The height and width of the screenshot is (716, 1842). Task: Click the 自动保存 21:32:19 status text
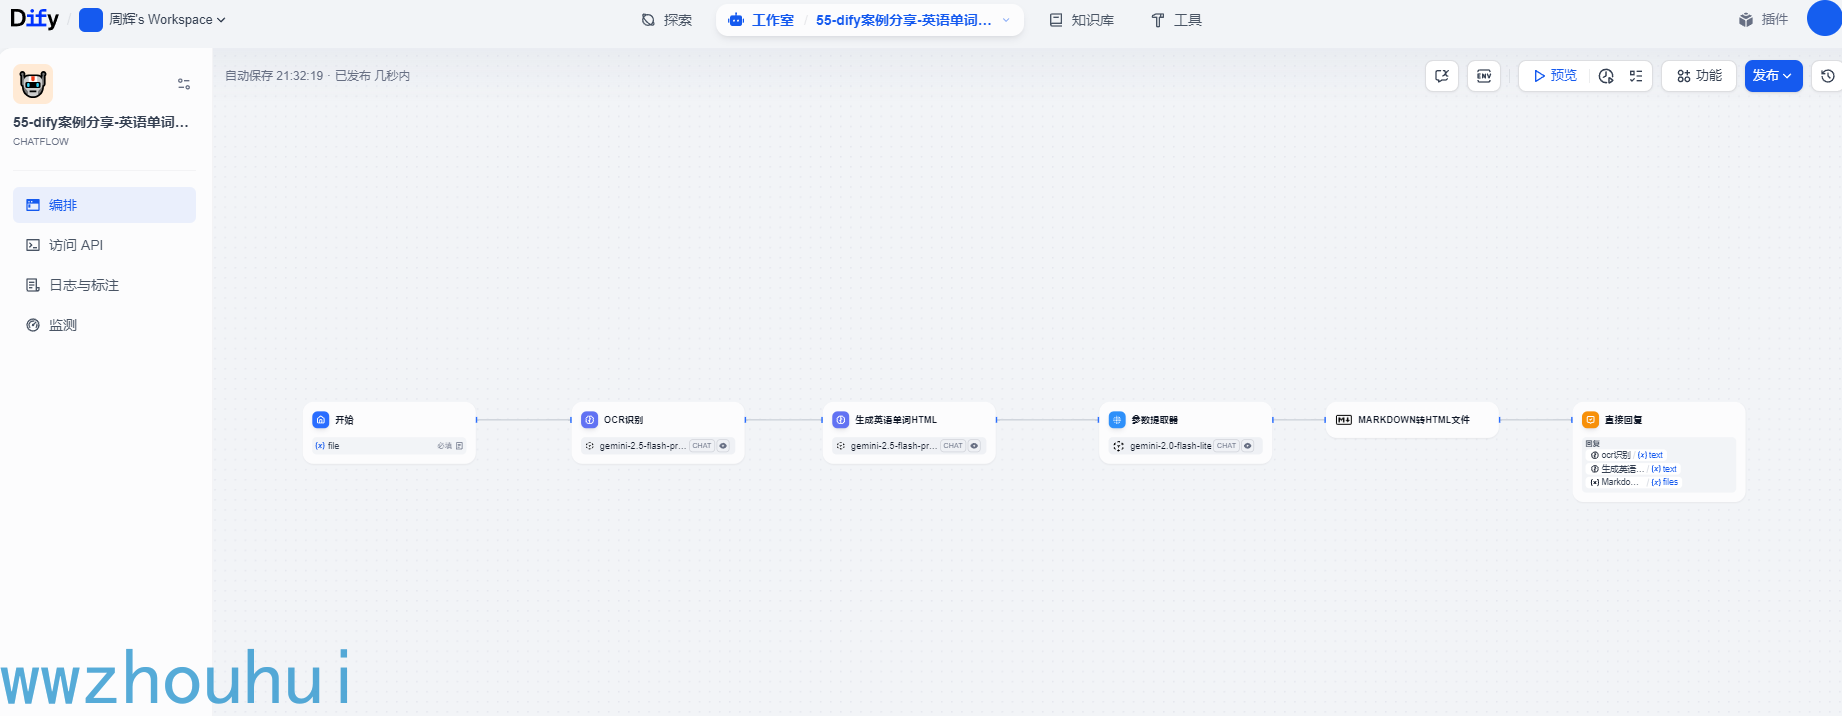tap(274, 76)
